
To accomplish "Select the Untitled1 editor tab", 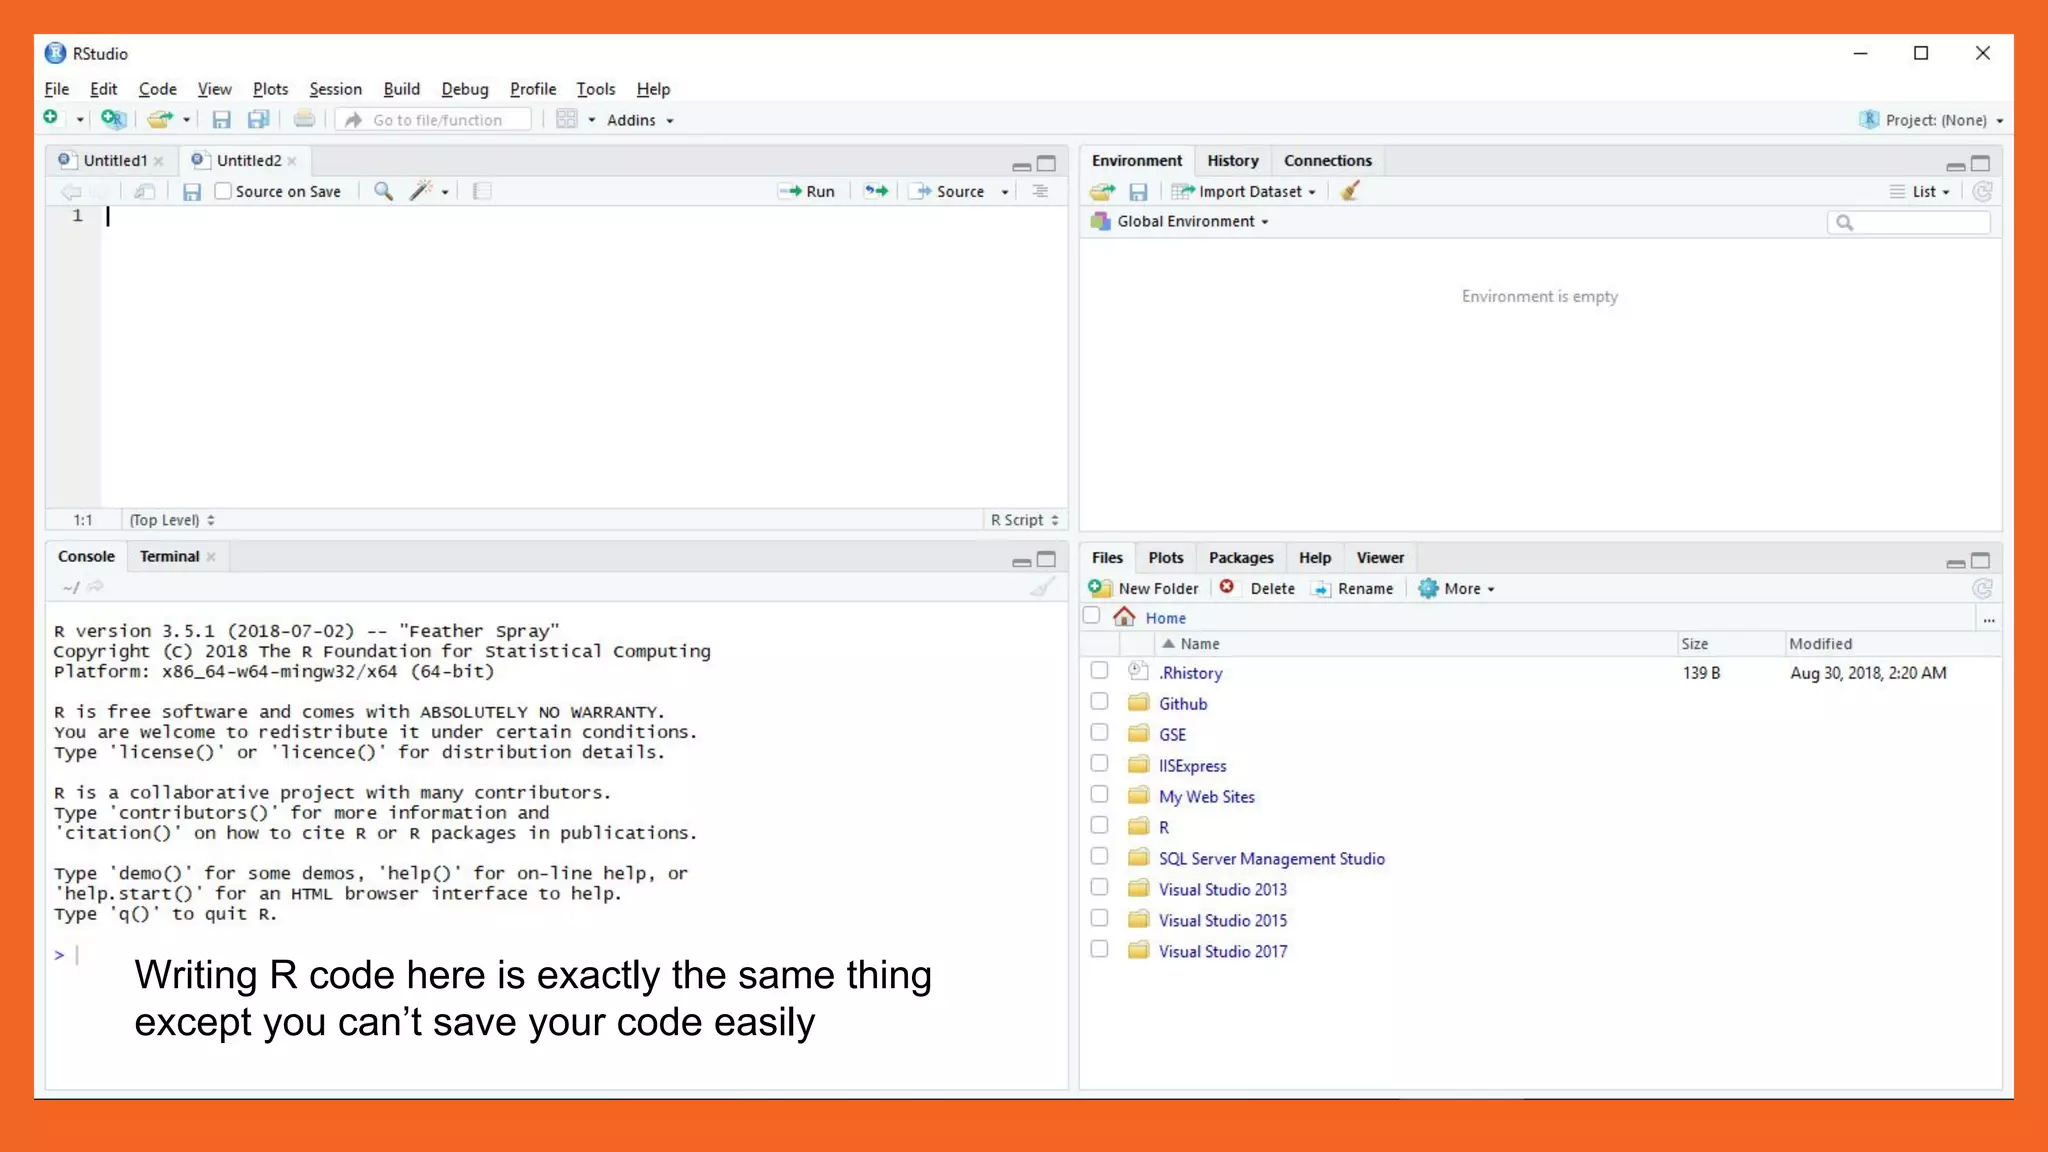I will pos(115,161).
